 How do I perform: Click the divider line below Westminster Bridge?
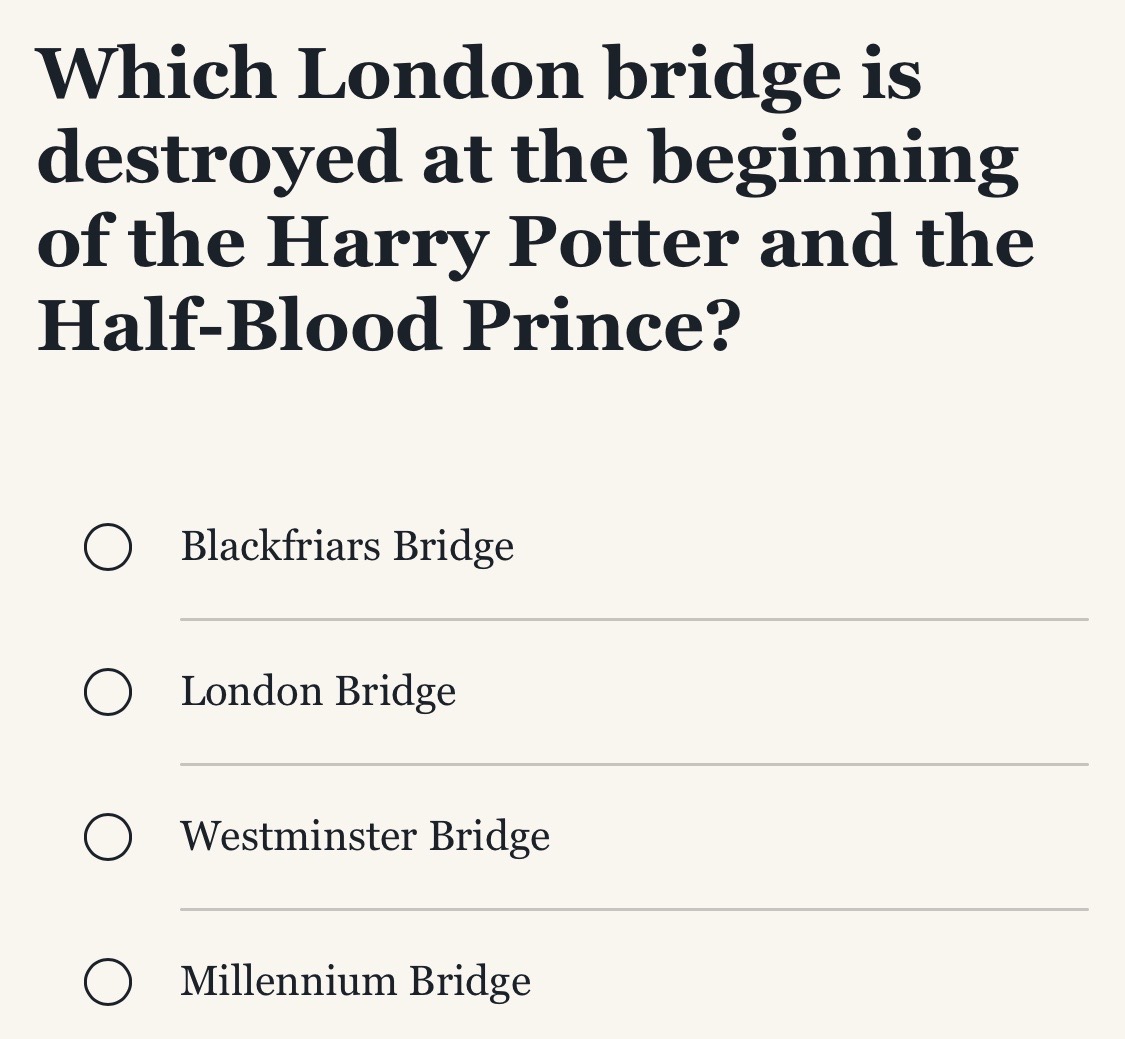(x=633, y=910)
